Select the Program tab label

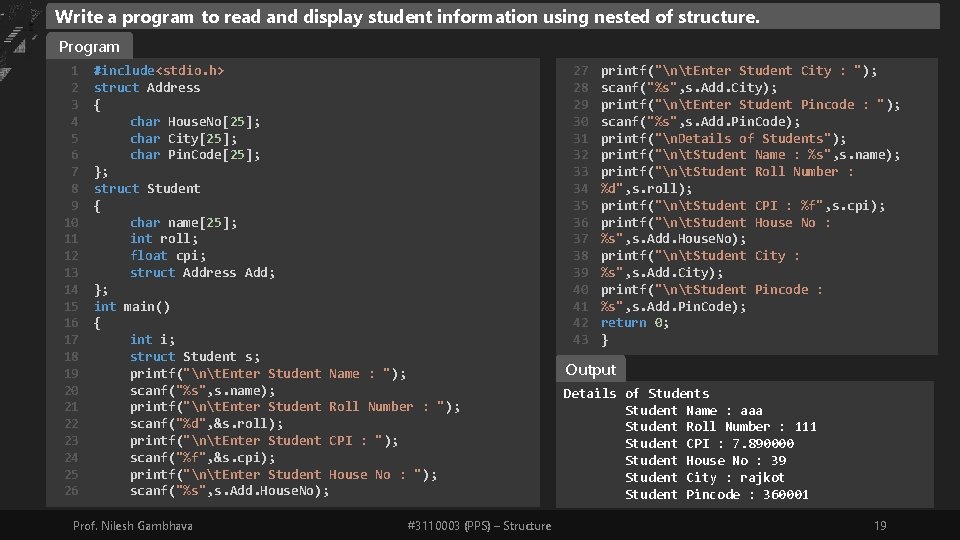pyautogui.click(x=89, y=47)
